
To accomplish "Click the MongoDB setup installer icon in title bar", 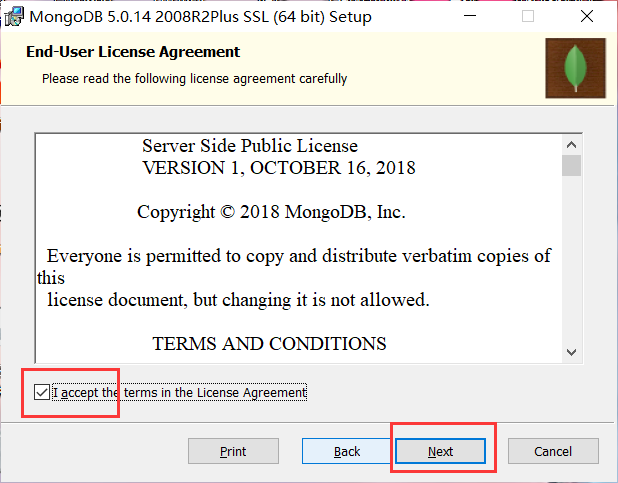I will pyautogui.click(x=14, y=17).
